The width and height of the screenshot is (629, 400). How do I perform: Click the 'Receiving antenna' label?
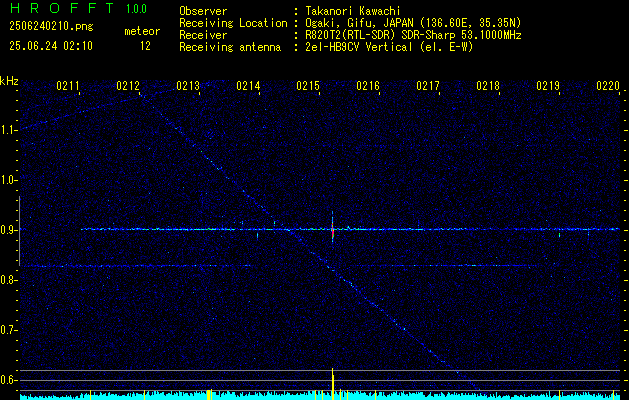(x=230, y=47)
